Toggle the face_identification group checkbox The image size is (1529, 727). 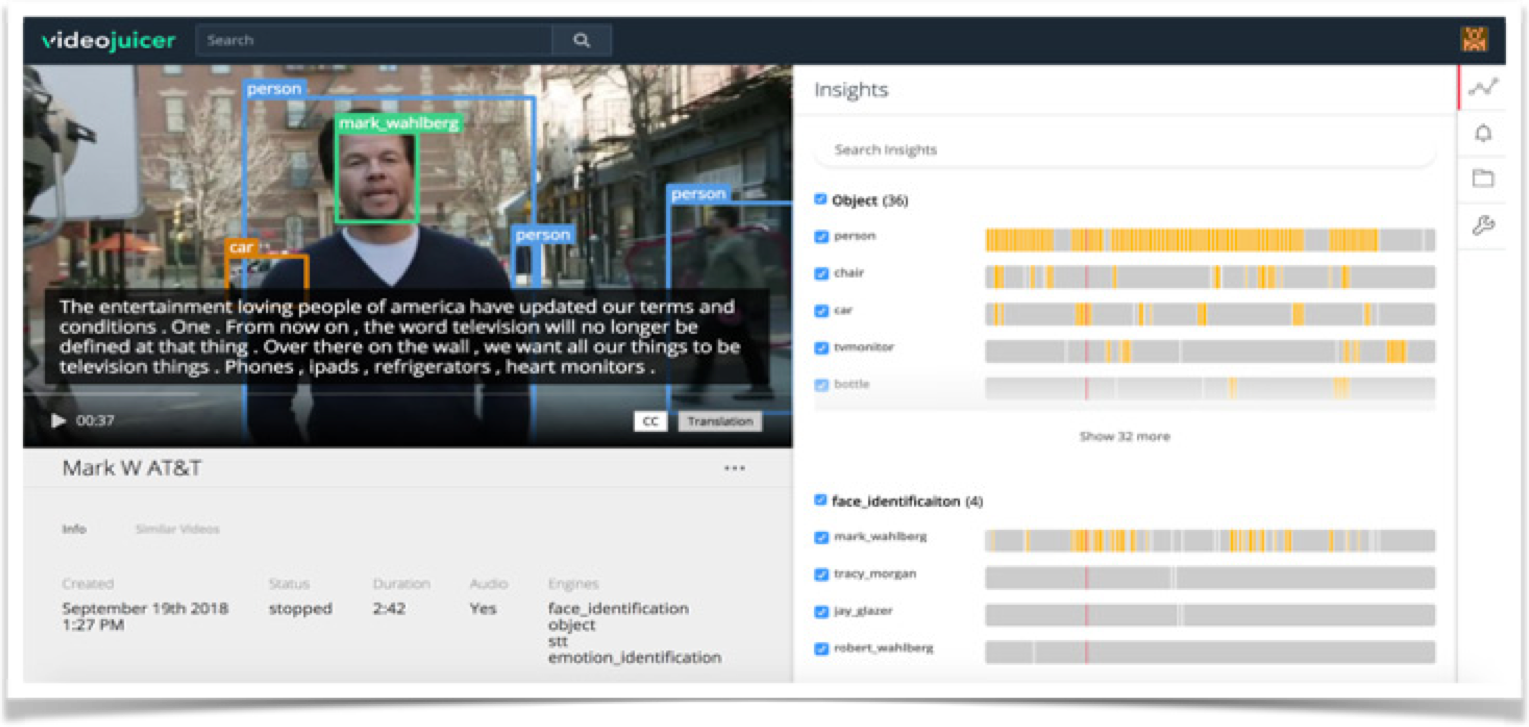[x=821, y=500]
